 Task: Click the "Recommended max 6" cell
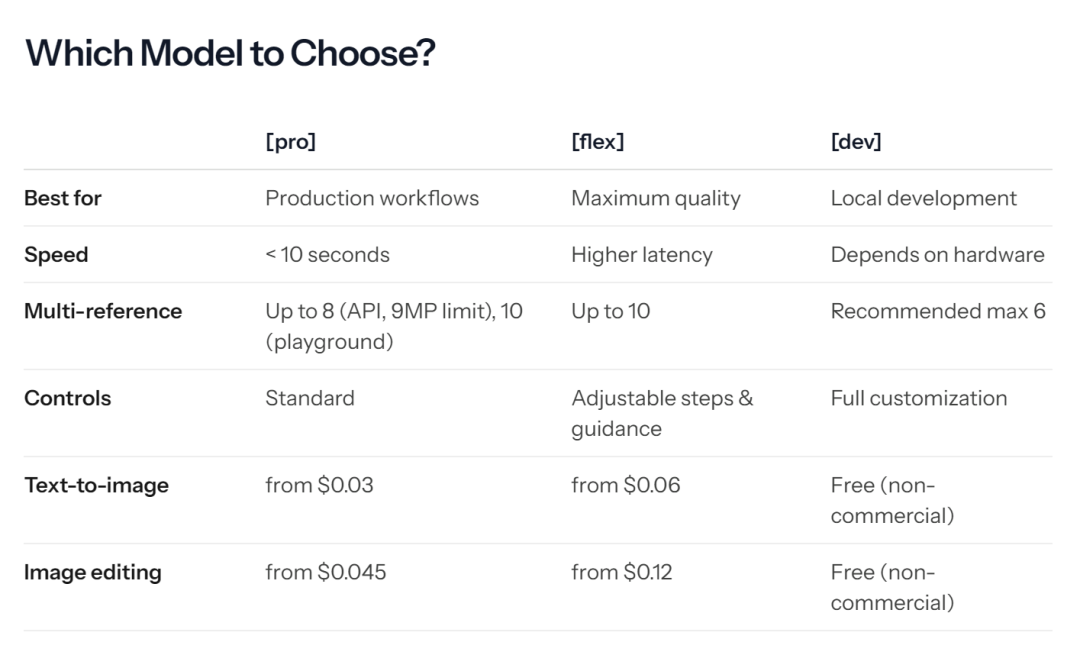click(x=938, y=311)
